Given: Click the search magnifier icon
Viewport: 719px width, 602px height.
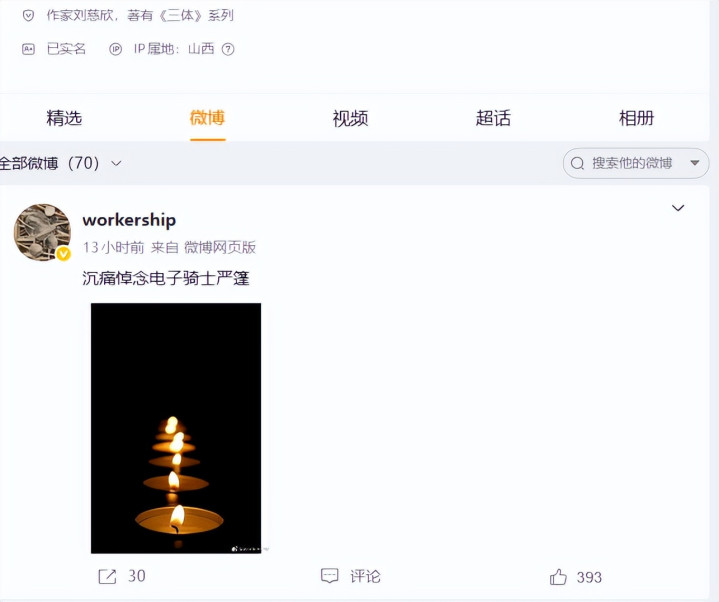Looking at the screenshot, I should point(577,163).
